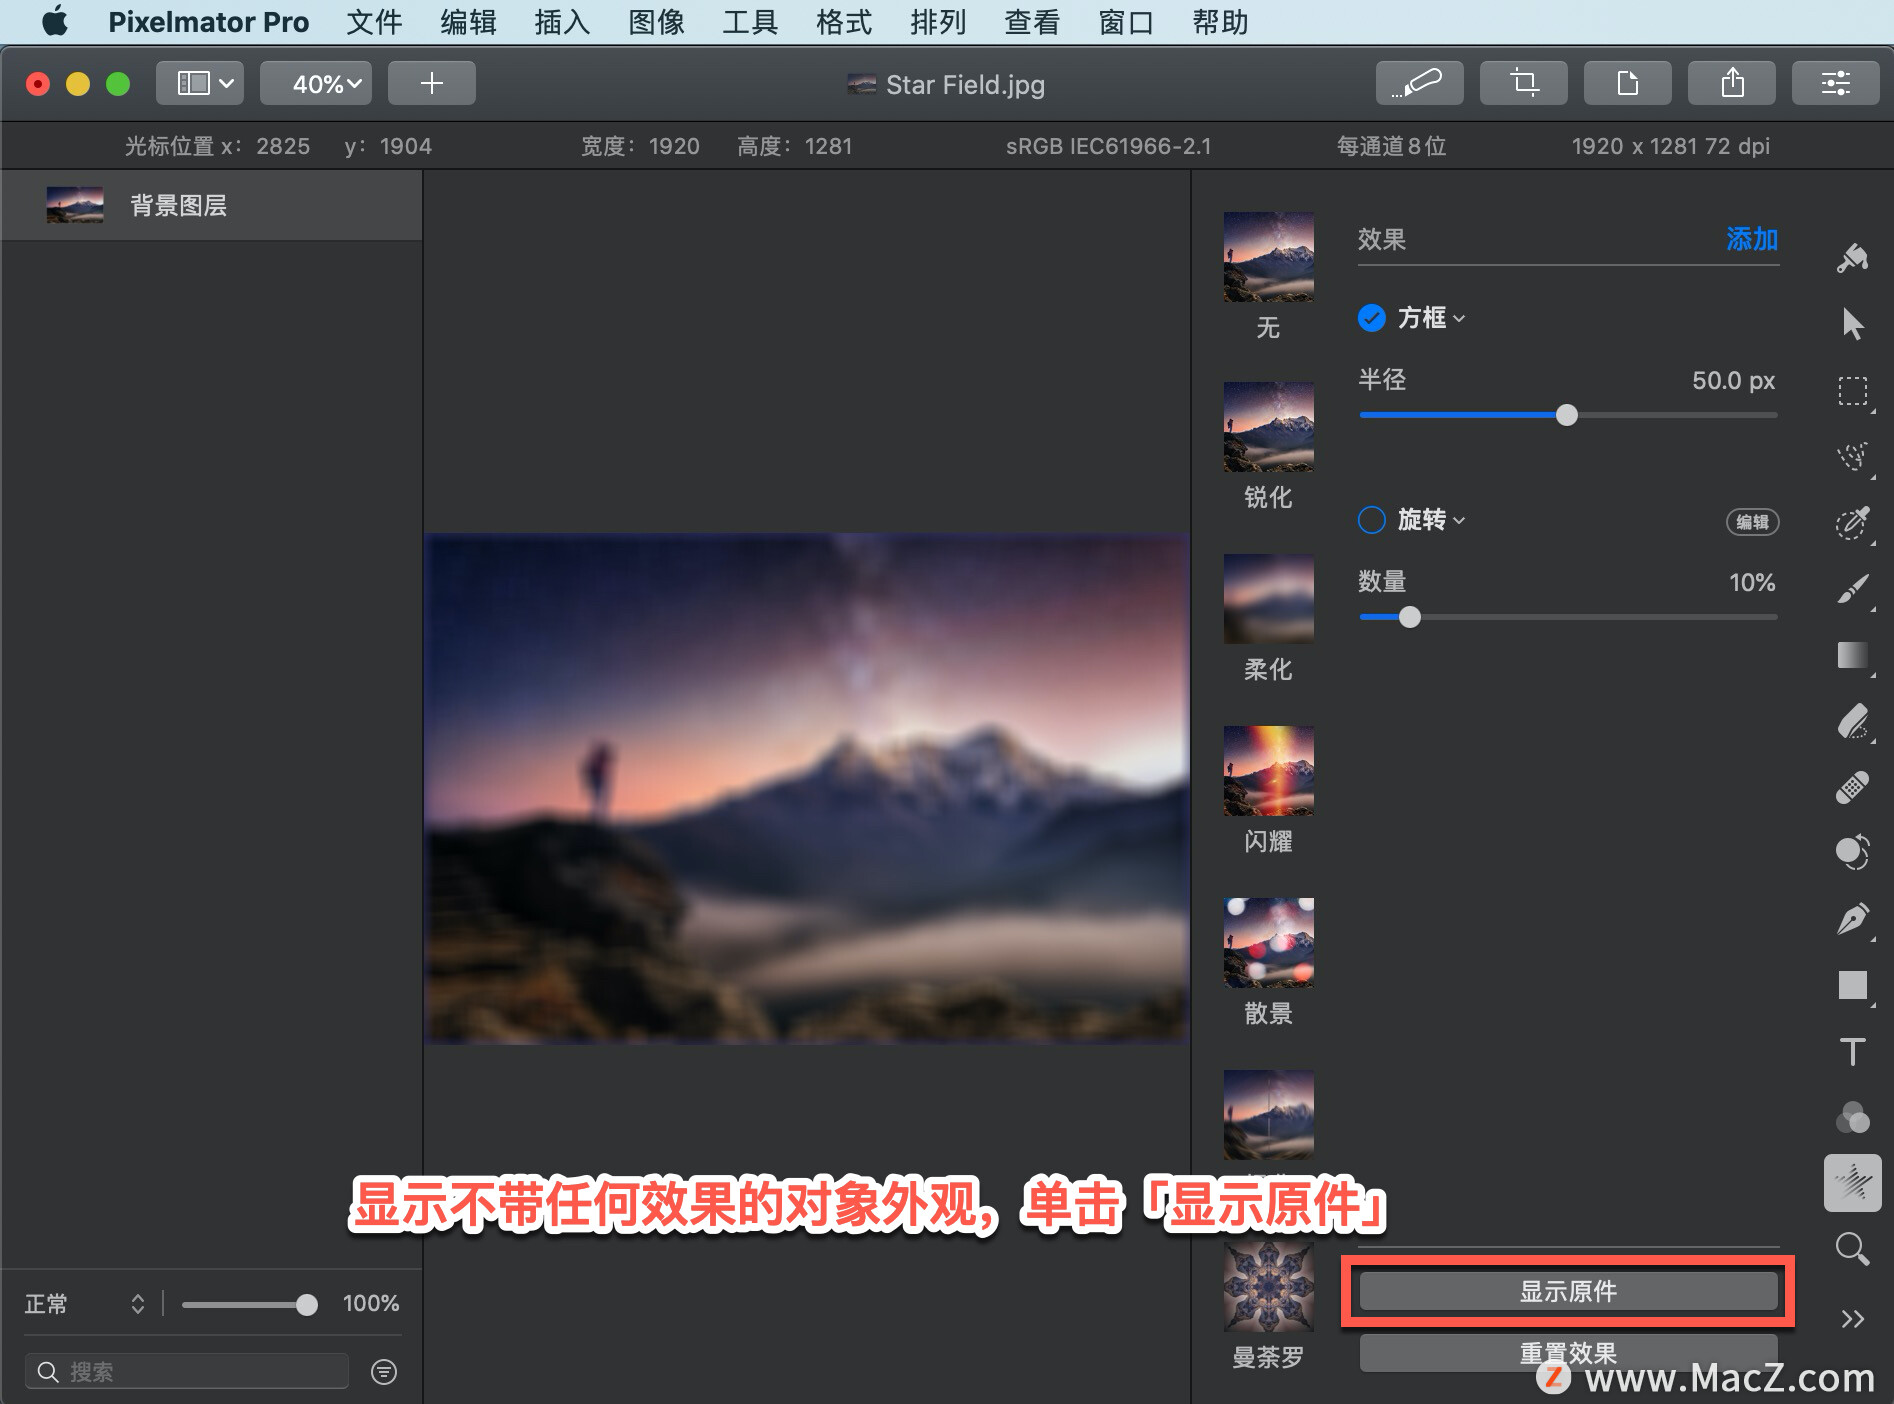Viewport: 1894px width, 1404px height.
Task: Select the Shape rectangle tool
Action: pyautogui.click(x=1853, y=985)
